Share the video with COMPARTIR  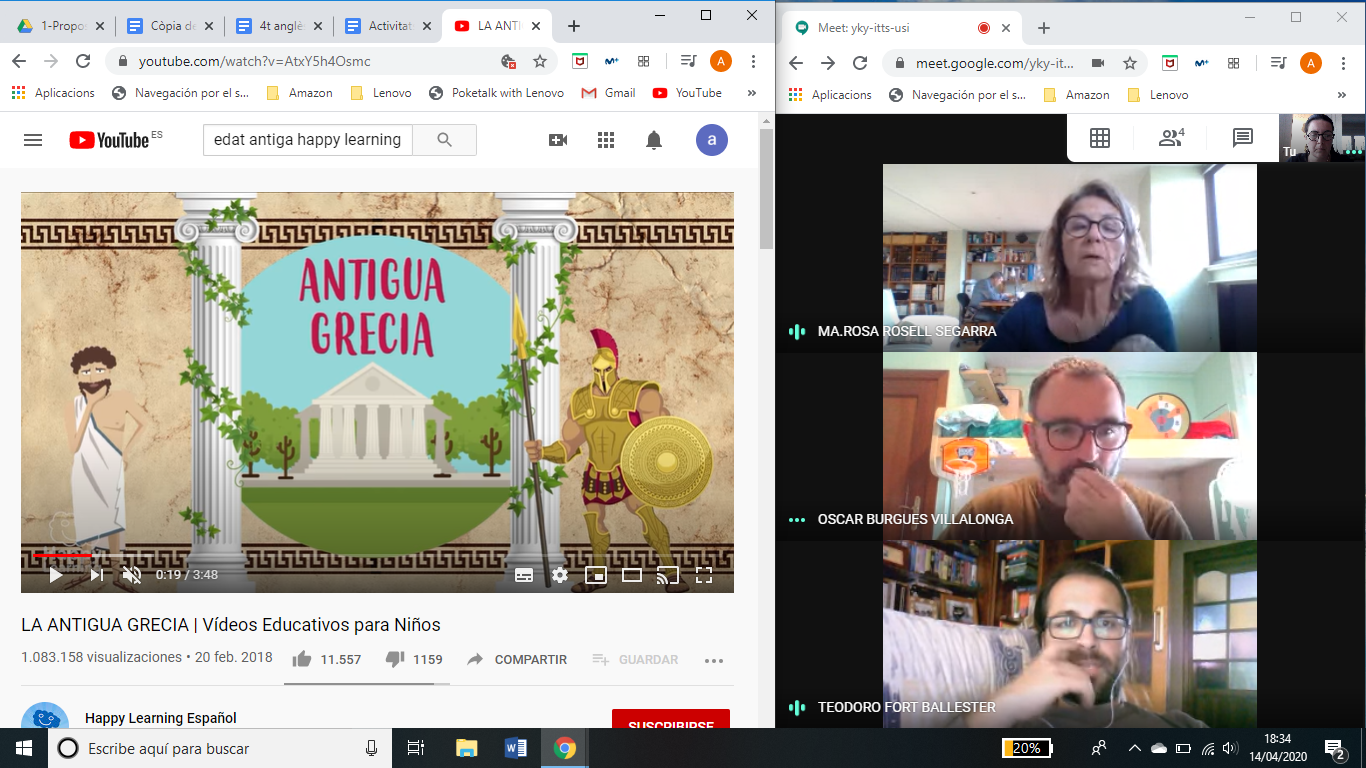[517, 659]
